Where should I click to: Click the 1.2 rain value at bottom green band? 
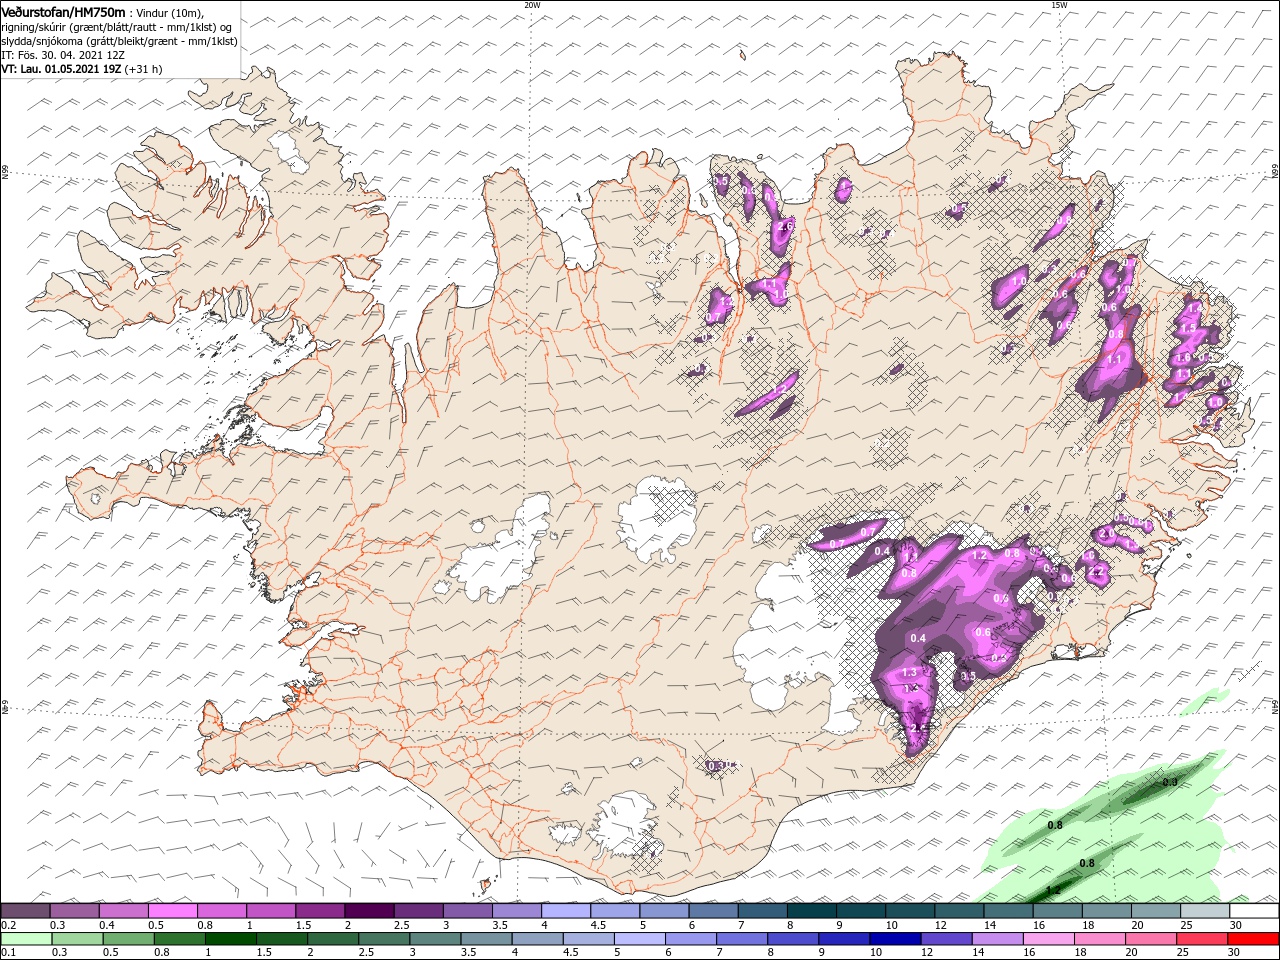[x=1052, y=890]
